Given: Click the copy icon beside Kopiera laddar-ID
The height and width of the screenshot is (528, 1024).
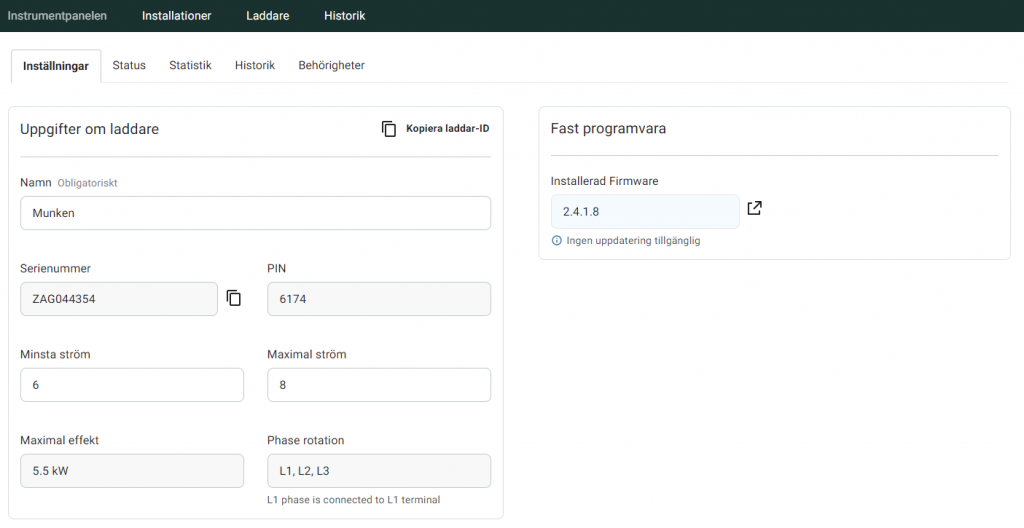Looking at the screenshot, I should pos(389,129).
